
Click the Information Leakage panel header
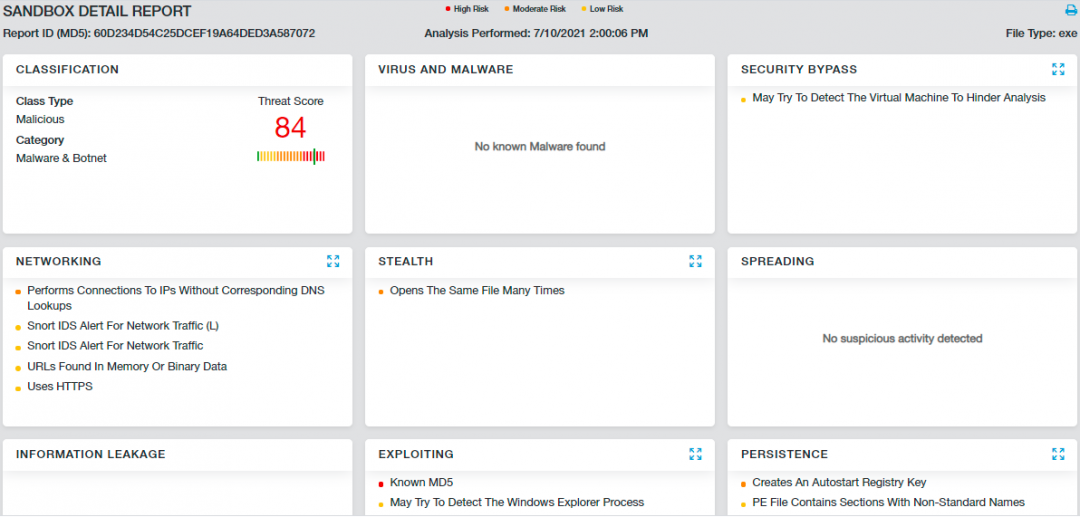tap(90, 454)
